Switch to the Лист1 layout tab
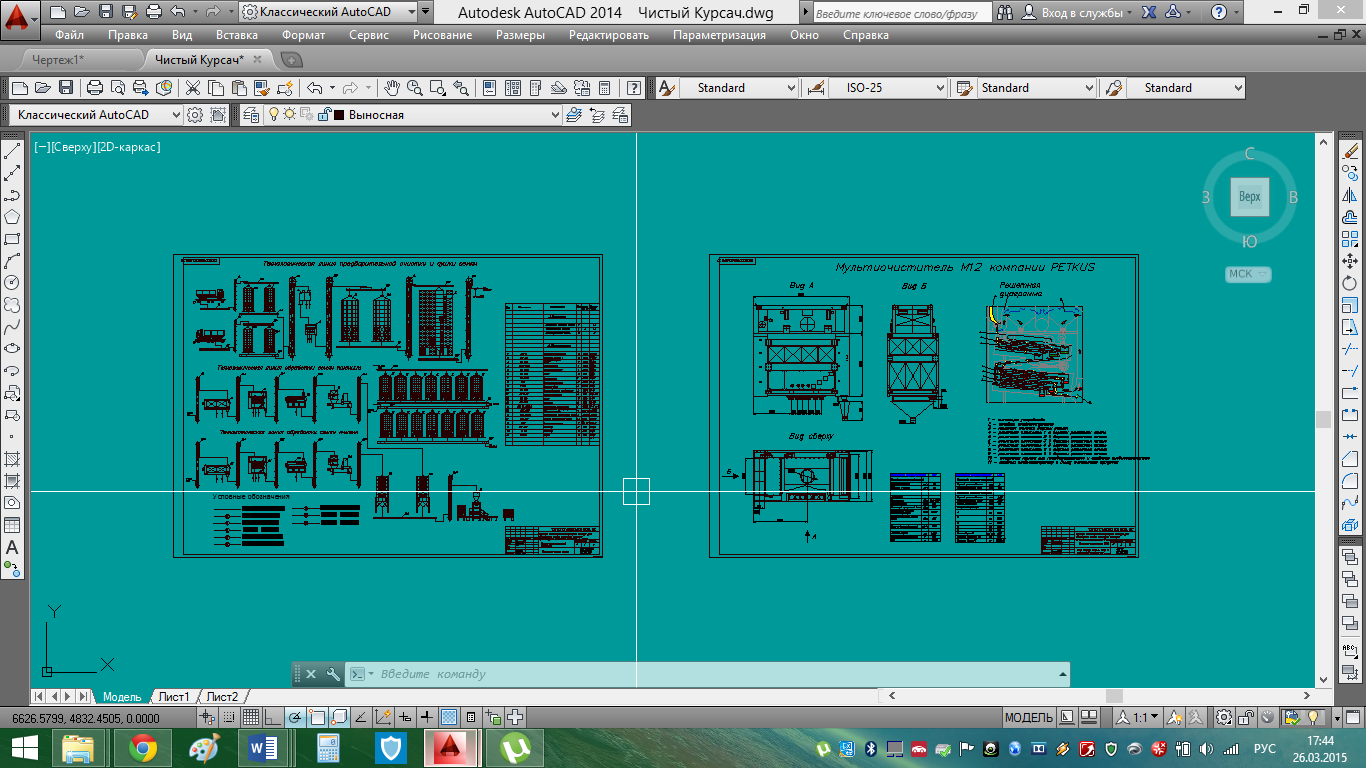This screenshot has height=768, width=1366. coord(174,696)
